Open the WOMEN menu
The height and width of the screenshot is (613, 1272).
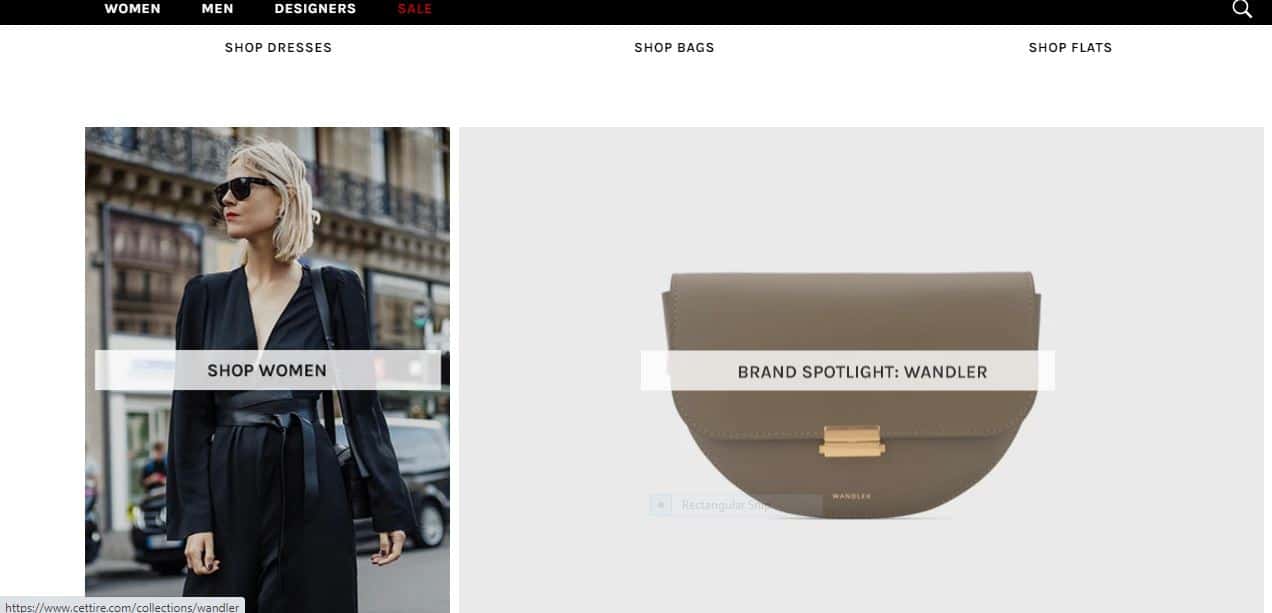tap(132, 9)
